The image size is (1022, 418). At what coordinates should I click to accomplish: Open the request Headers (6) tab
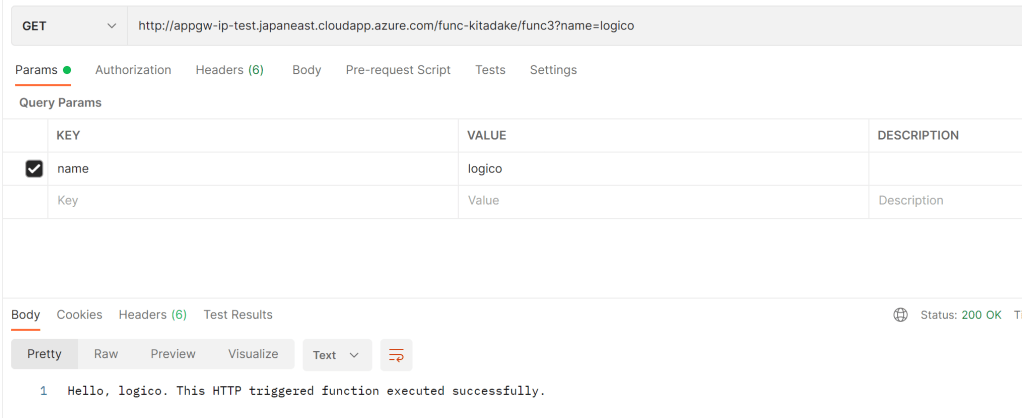click(229, 70)
